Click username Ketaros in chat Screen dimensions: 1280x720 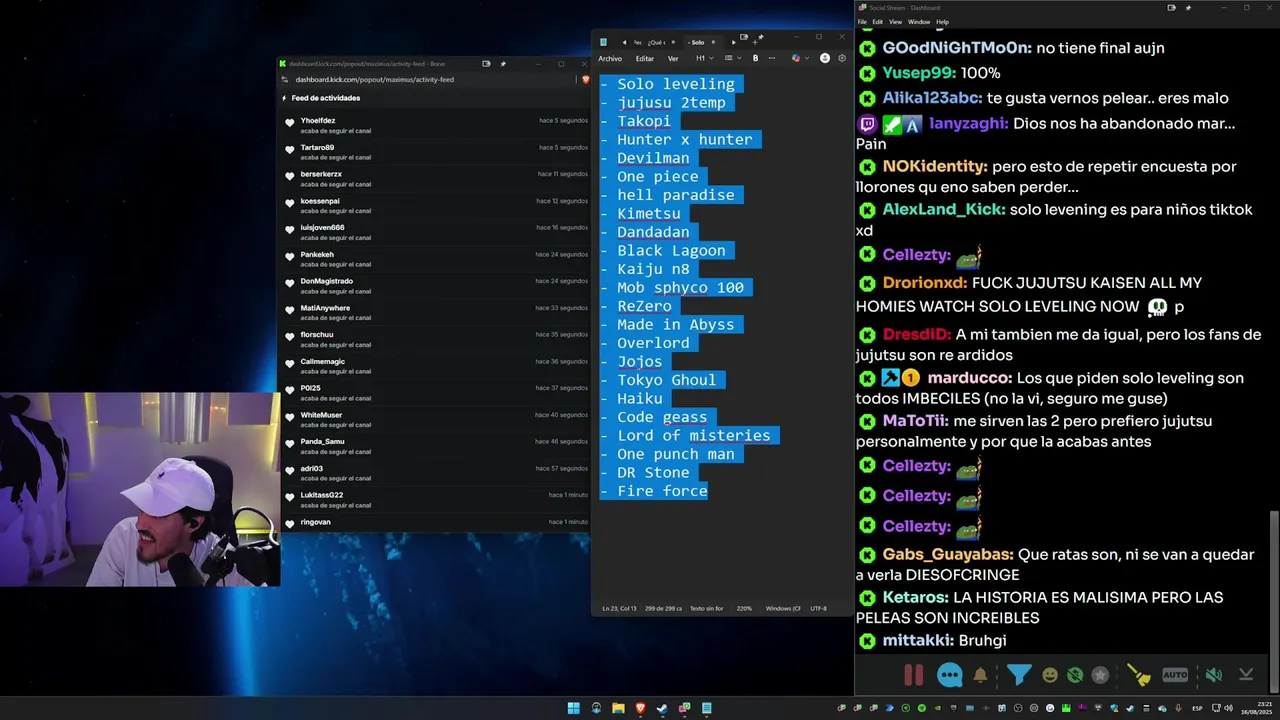pos(915,597)
